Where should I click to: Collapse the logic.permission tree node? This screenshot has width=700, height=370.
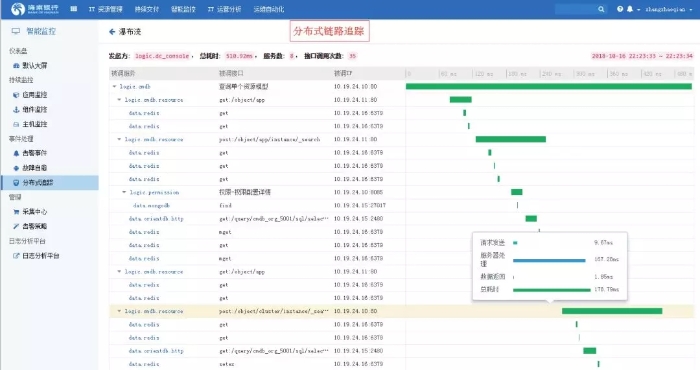[125, 192]
